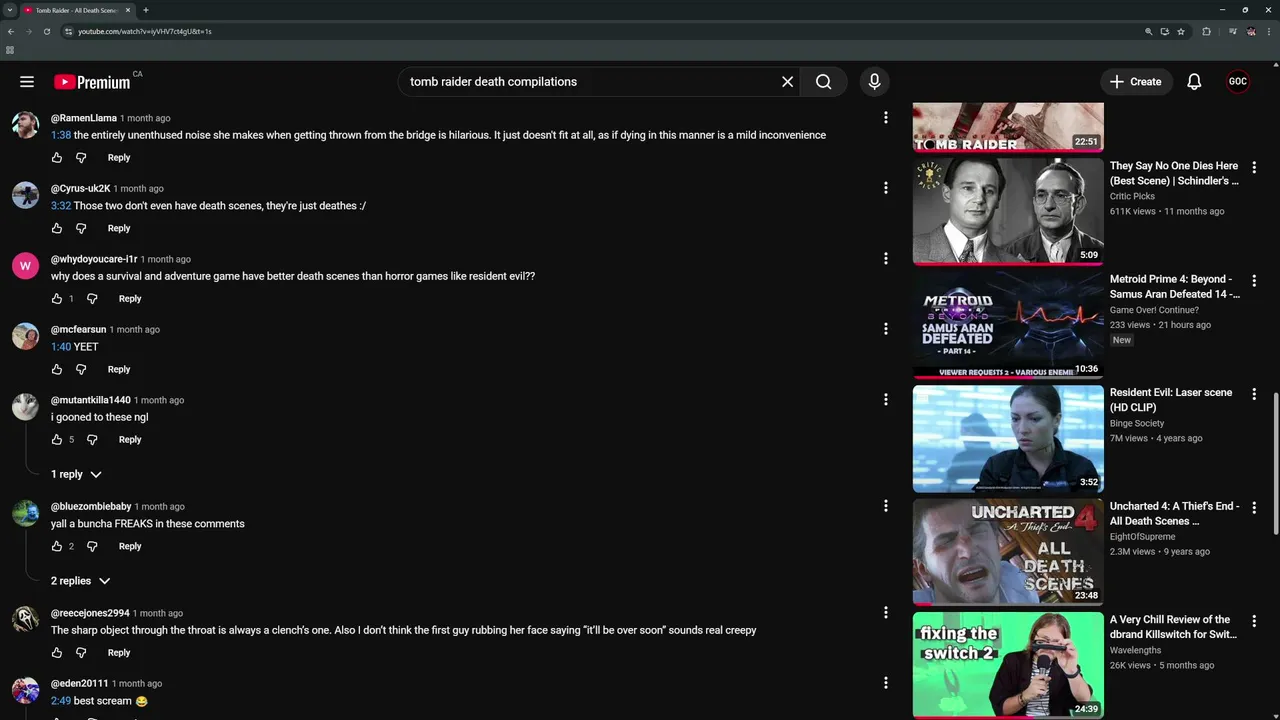
Task: Like the comment by @bluezombiebaby
Action: 57,546
